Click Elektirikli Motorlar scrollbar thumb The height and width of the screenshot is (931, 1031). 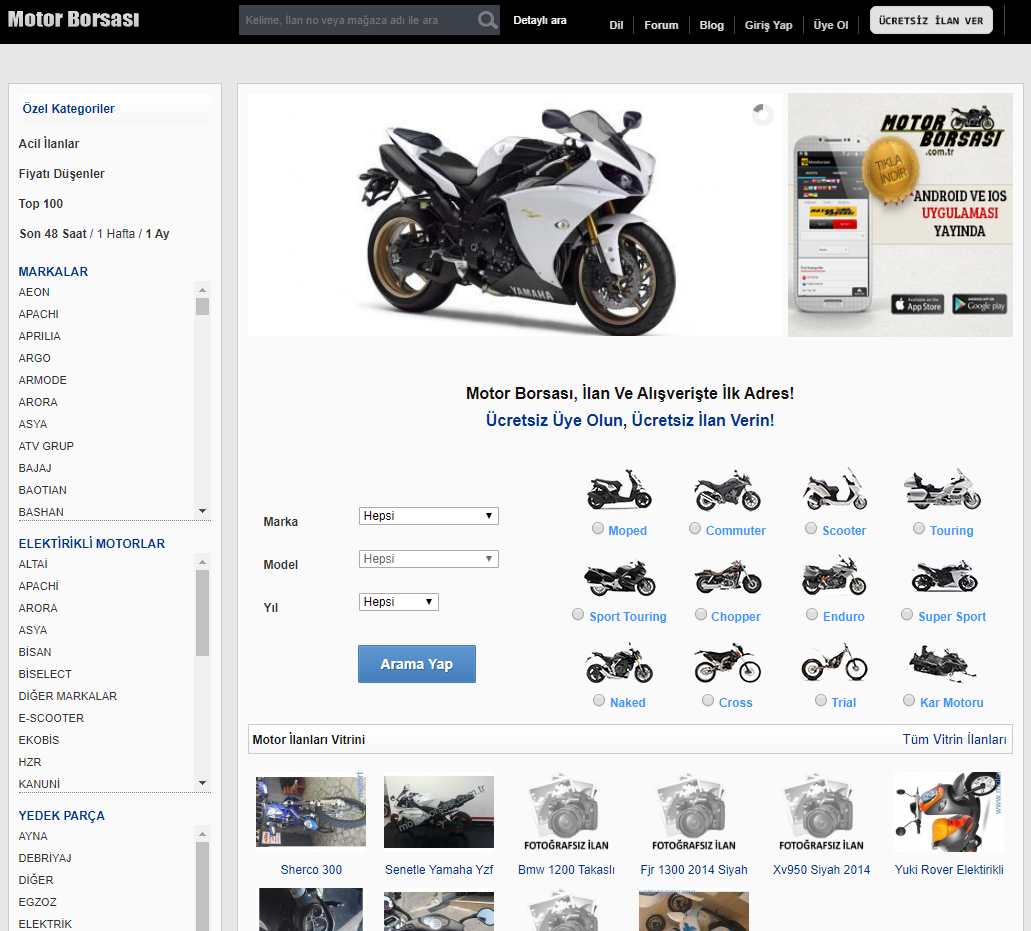(x=203, y=613)
